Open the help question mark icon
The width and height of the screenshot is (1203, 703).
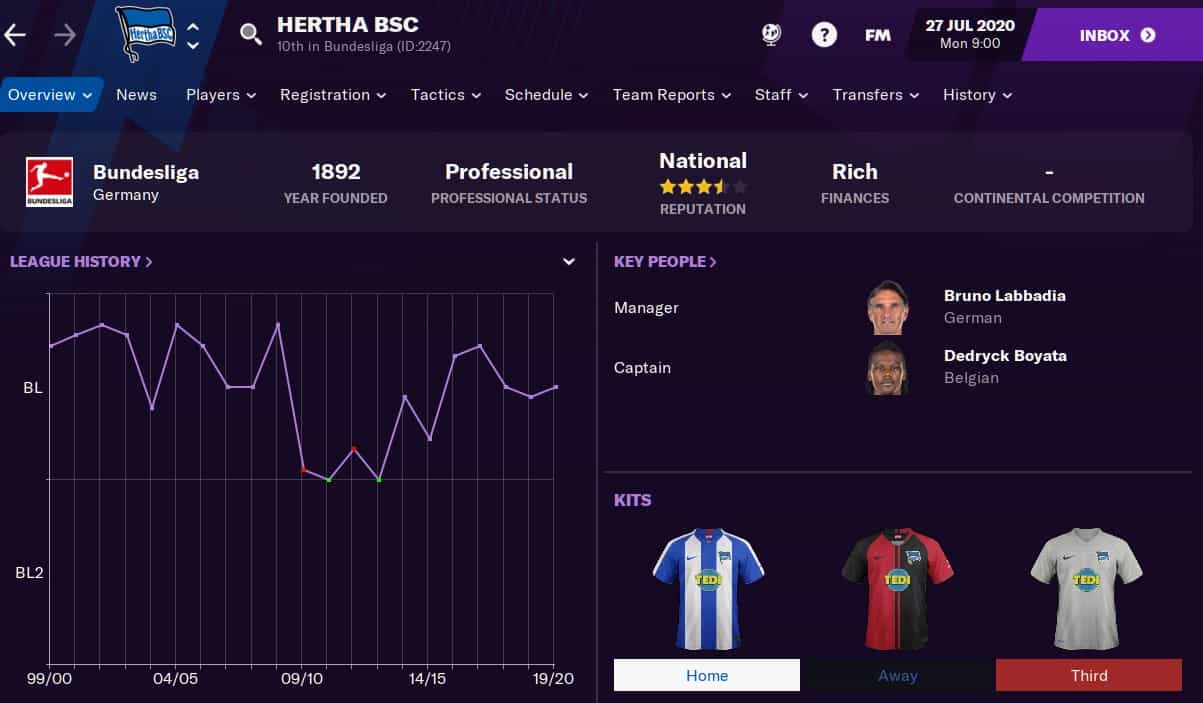[823, 36]
